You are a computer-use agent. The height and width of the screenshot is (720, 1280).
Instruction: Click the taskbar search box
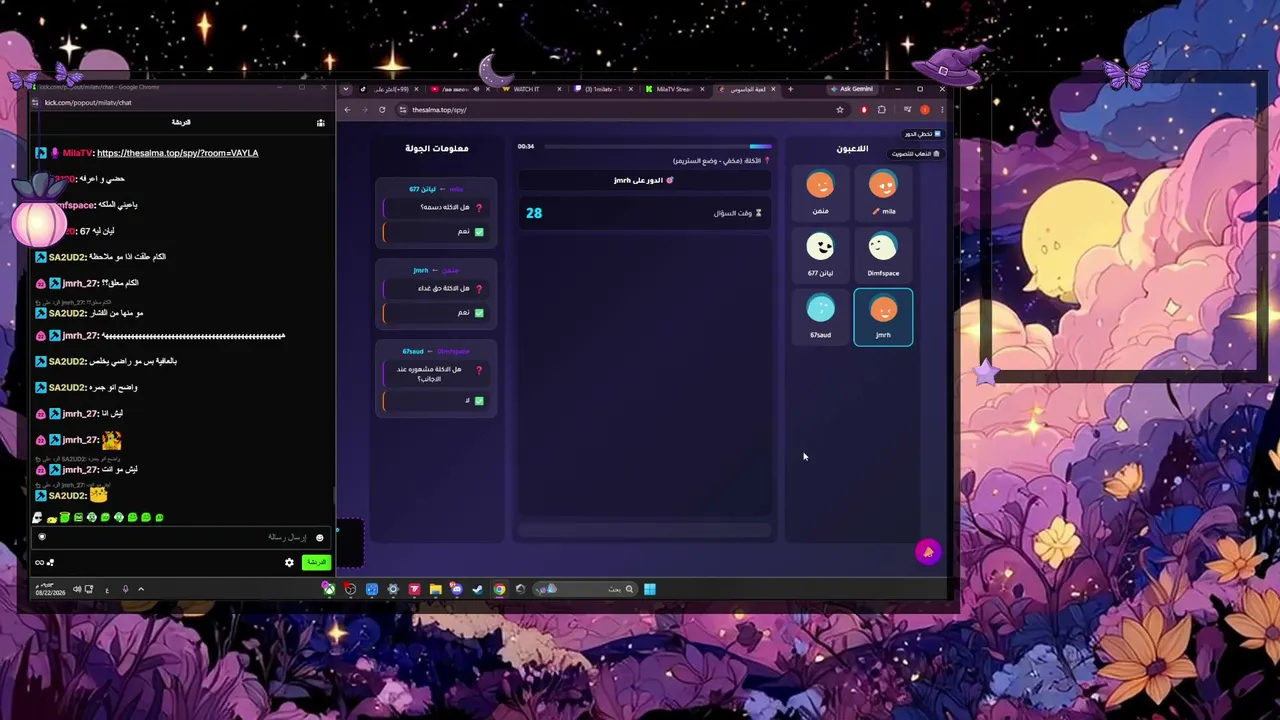587,589
